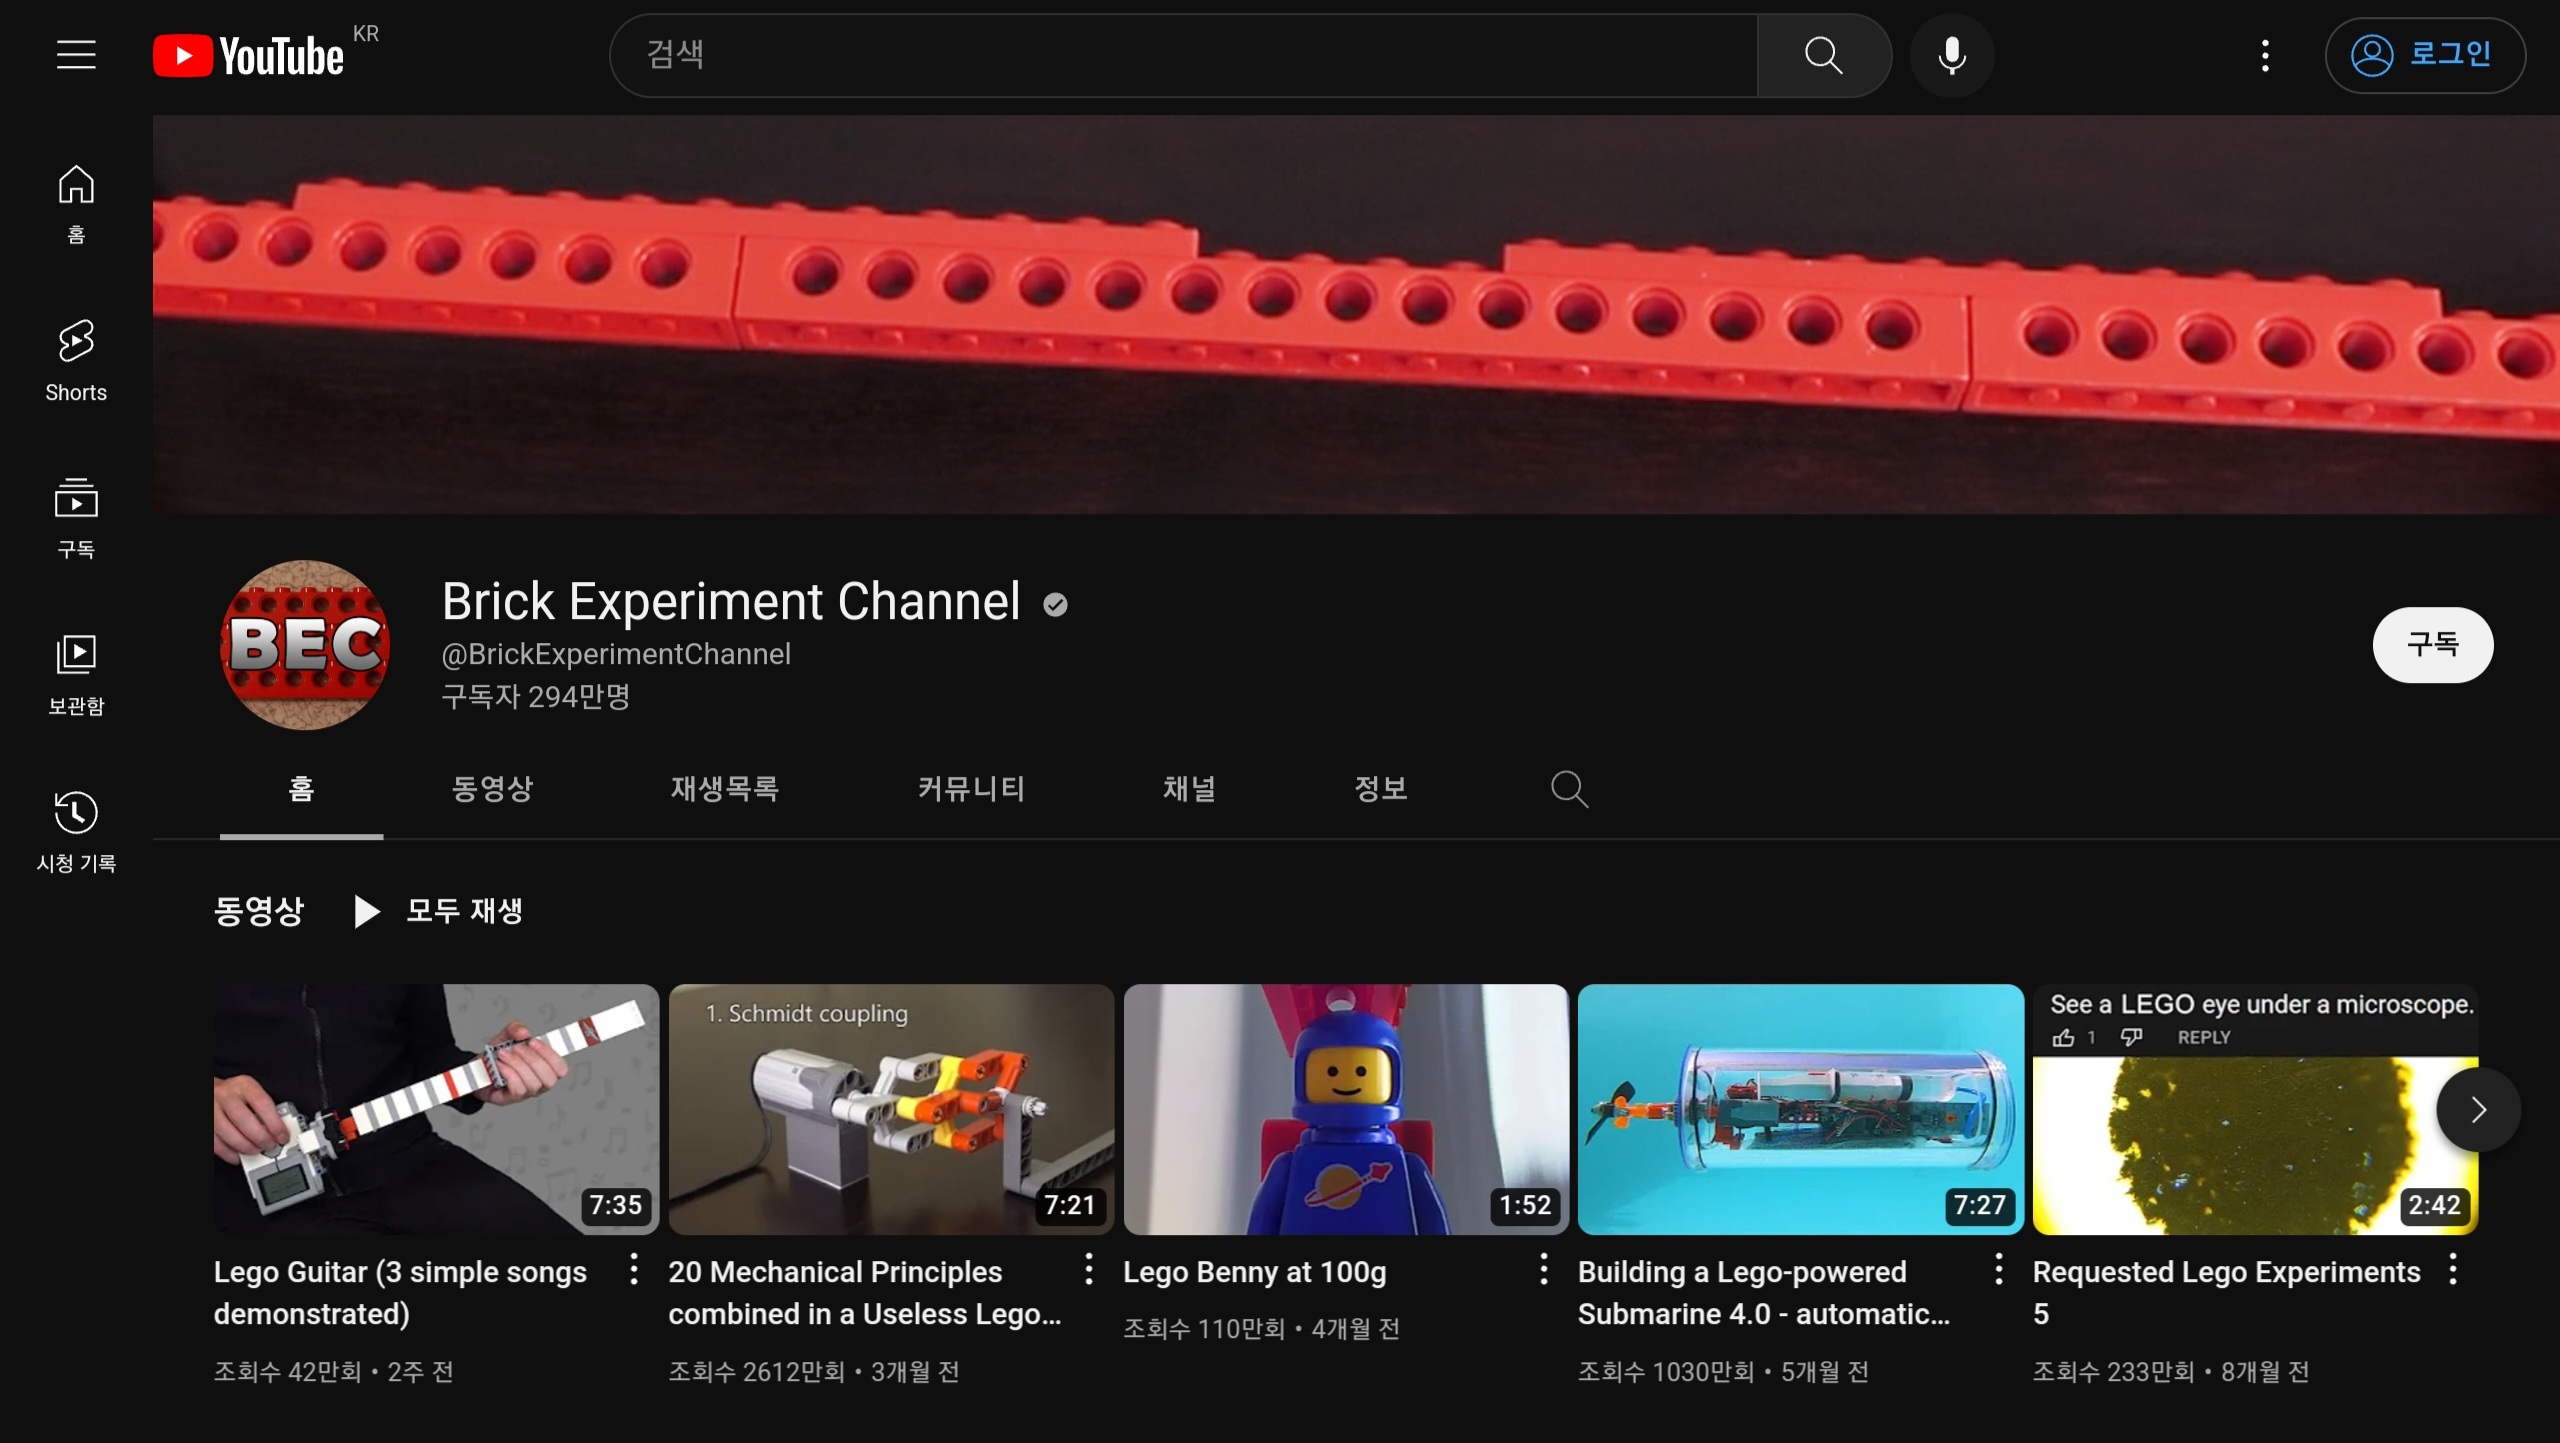
Task: Open Lego-powered Submarine video thumbnail
Action: [1800, 1109]
